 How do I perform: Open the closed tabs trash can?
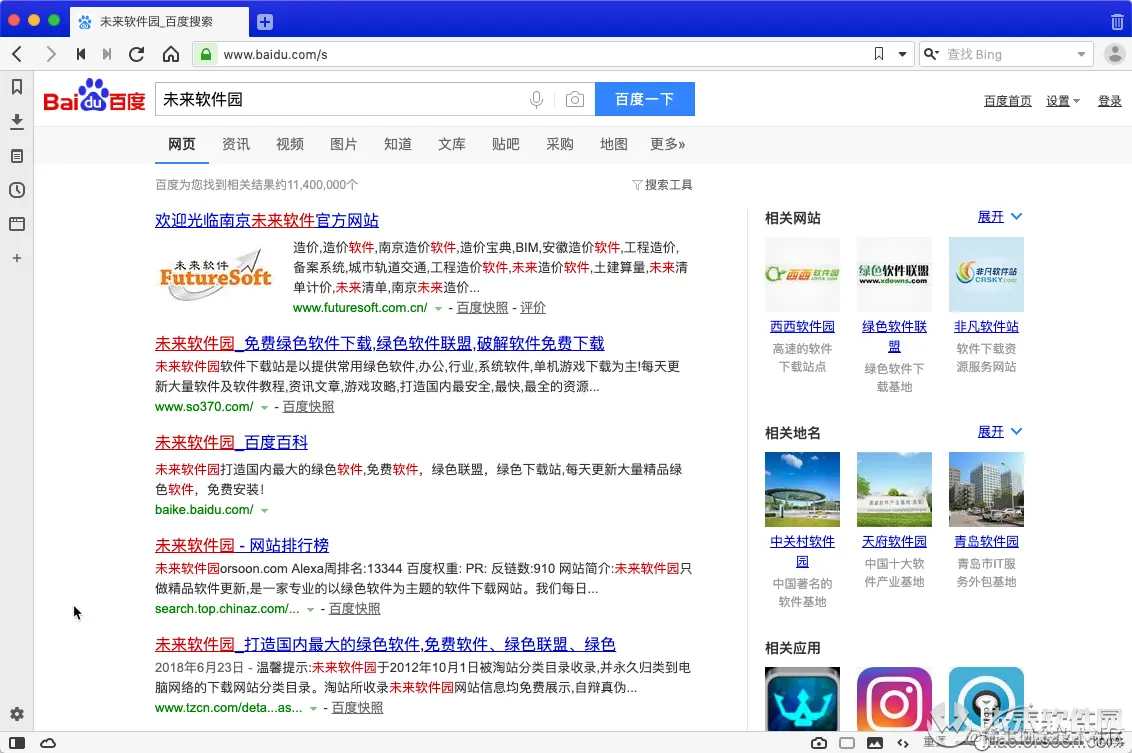(x=1117, y=22)
